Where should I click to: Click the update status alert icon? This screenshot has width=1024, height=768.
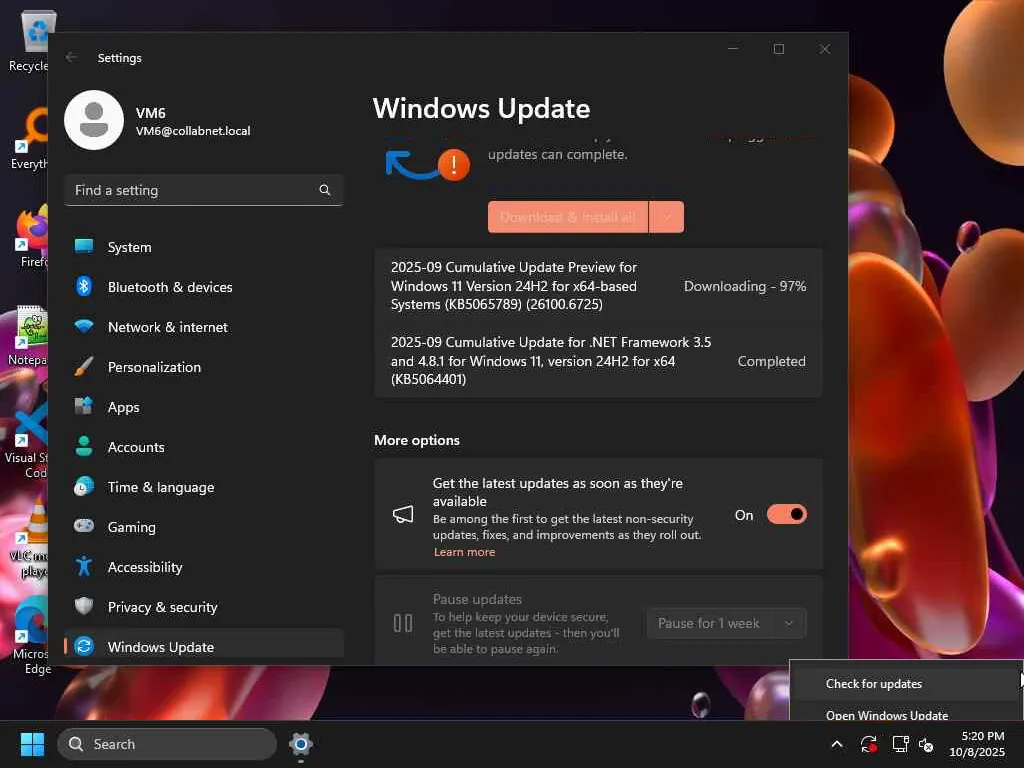point(454,165)
